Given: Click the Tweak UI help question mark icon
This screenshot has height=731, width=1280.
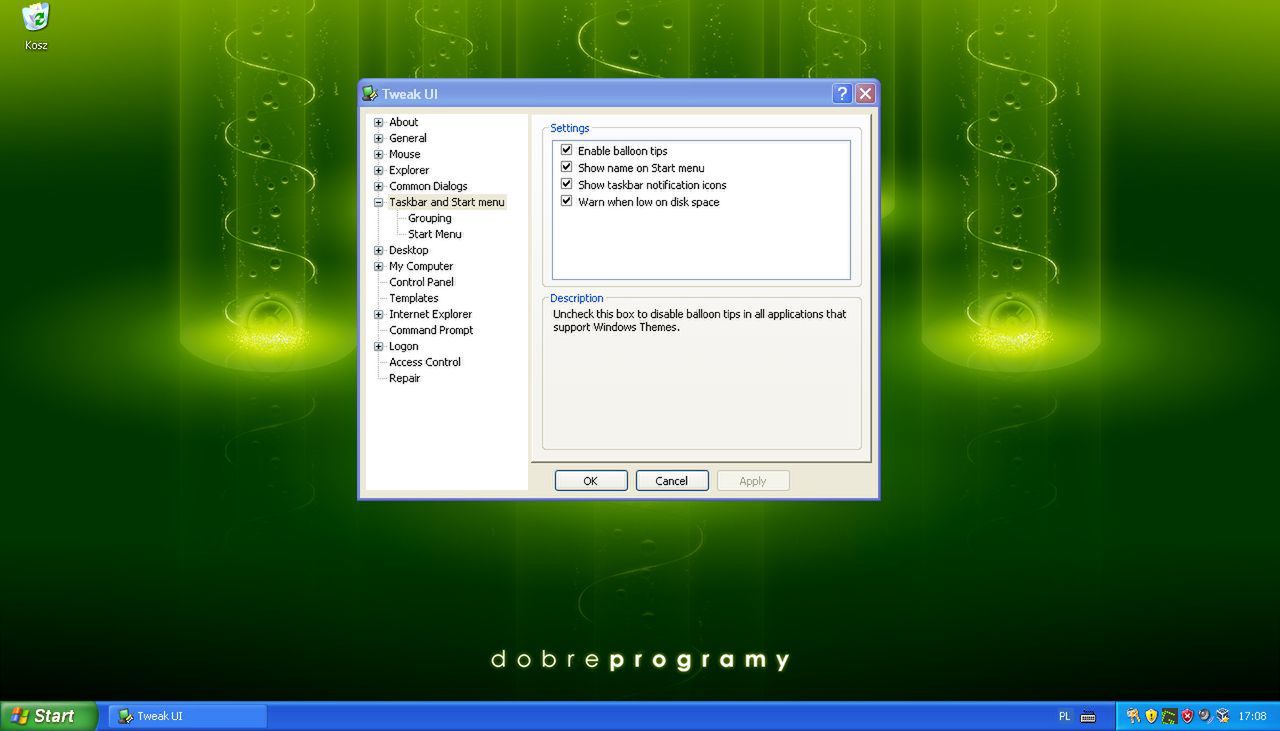Looking at the screenshot, I should [842, 93].
